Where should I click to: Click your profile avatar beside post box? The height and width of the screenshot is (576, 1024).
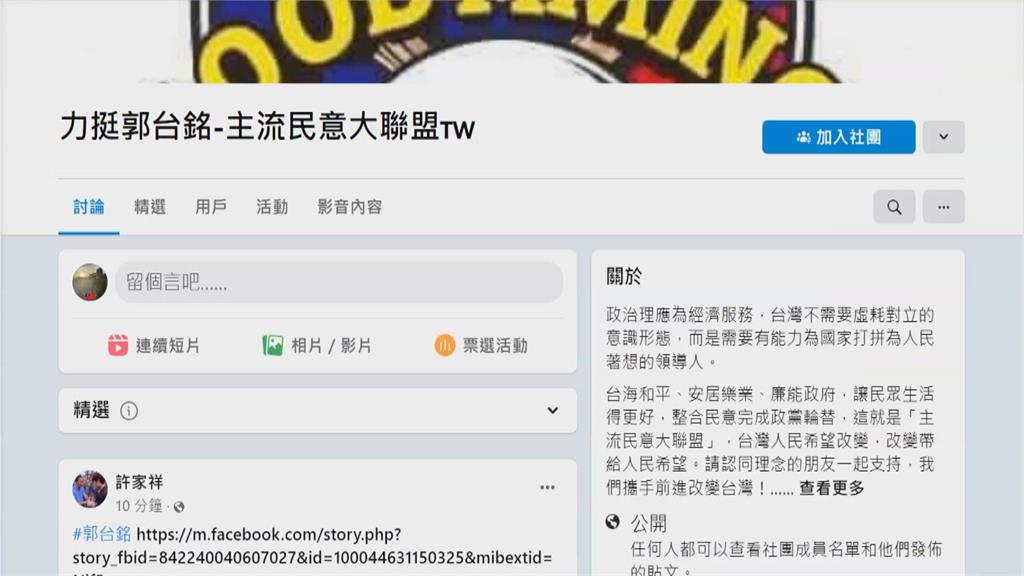89,282
